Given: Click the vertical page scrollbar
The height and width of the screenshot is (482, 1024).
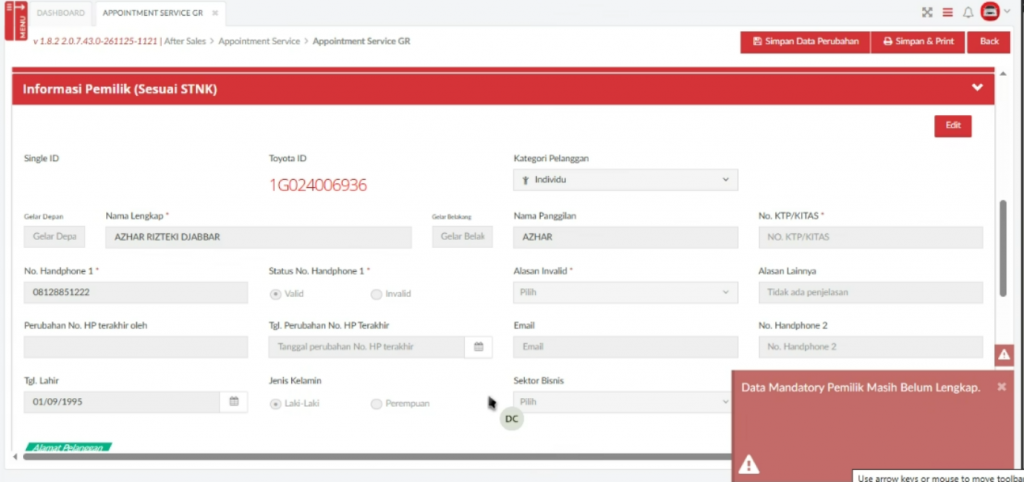Looking at the screenshot, I should 1003,247.
